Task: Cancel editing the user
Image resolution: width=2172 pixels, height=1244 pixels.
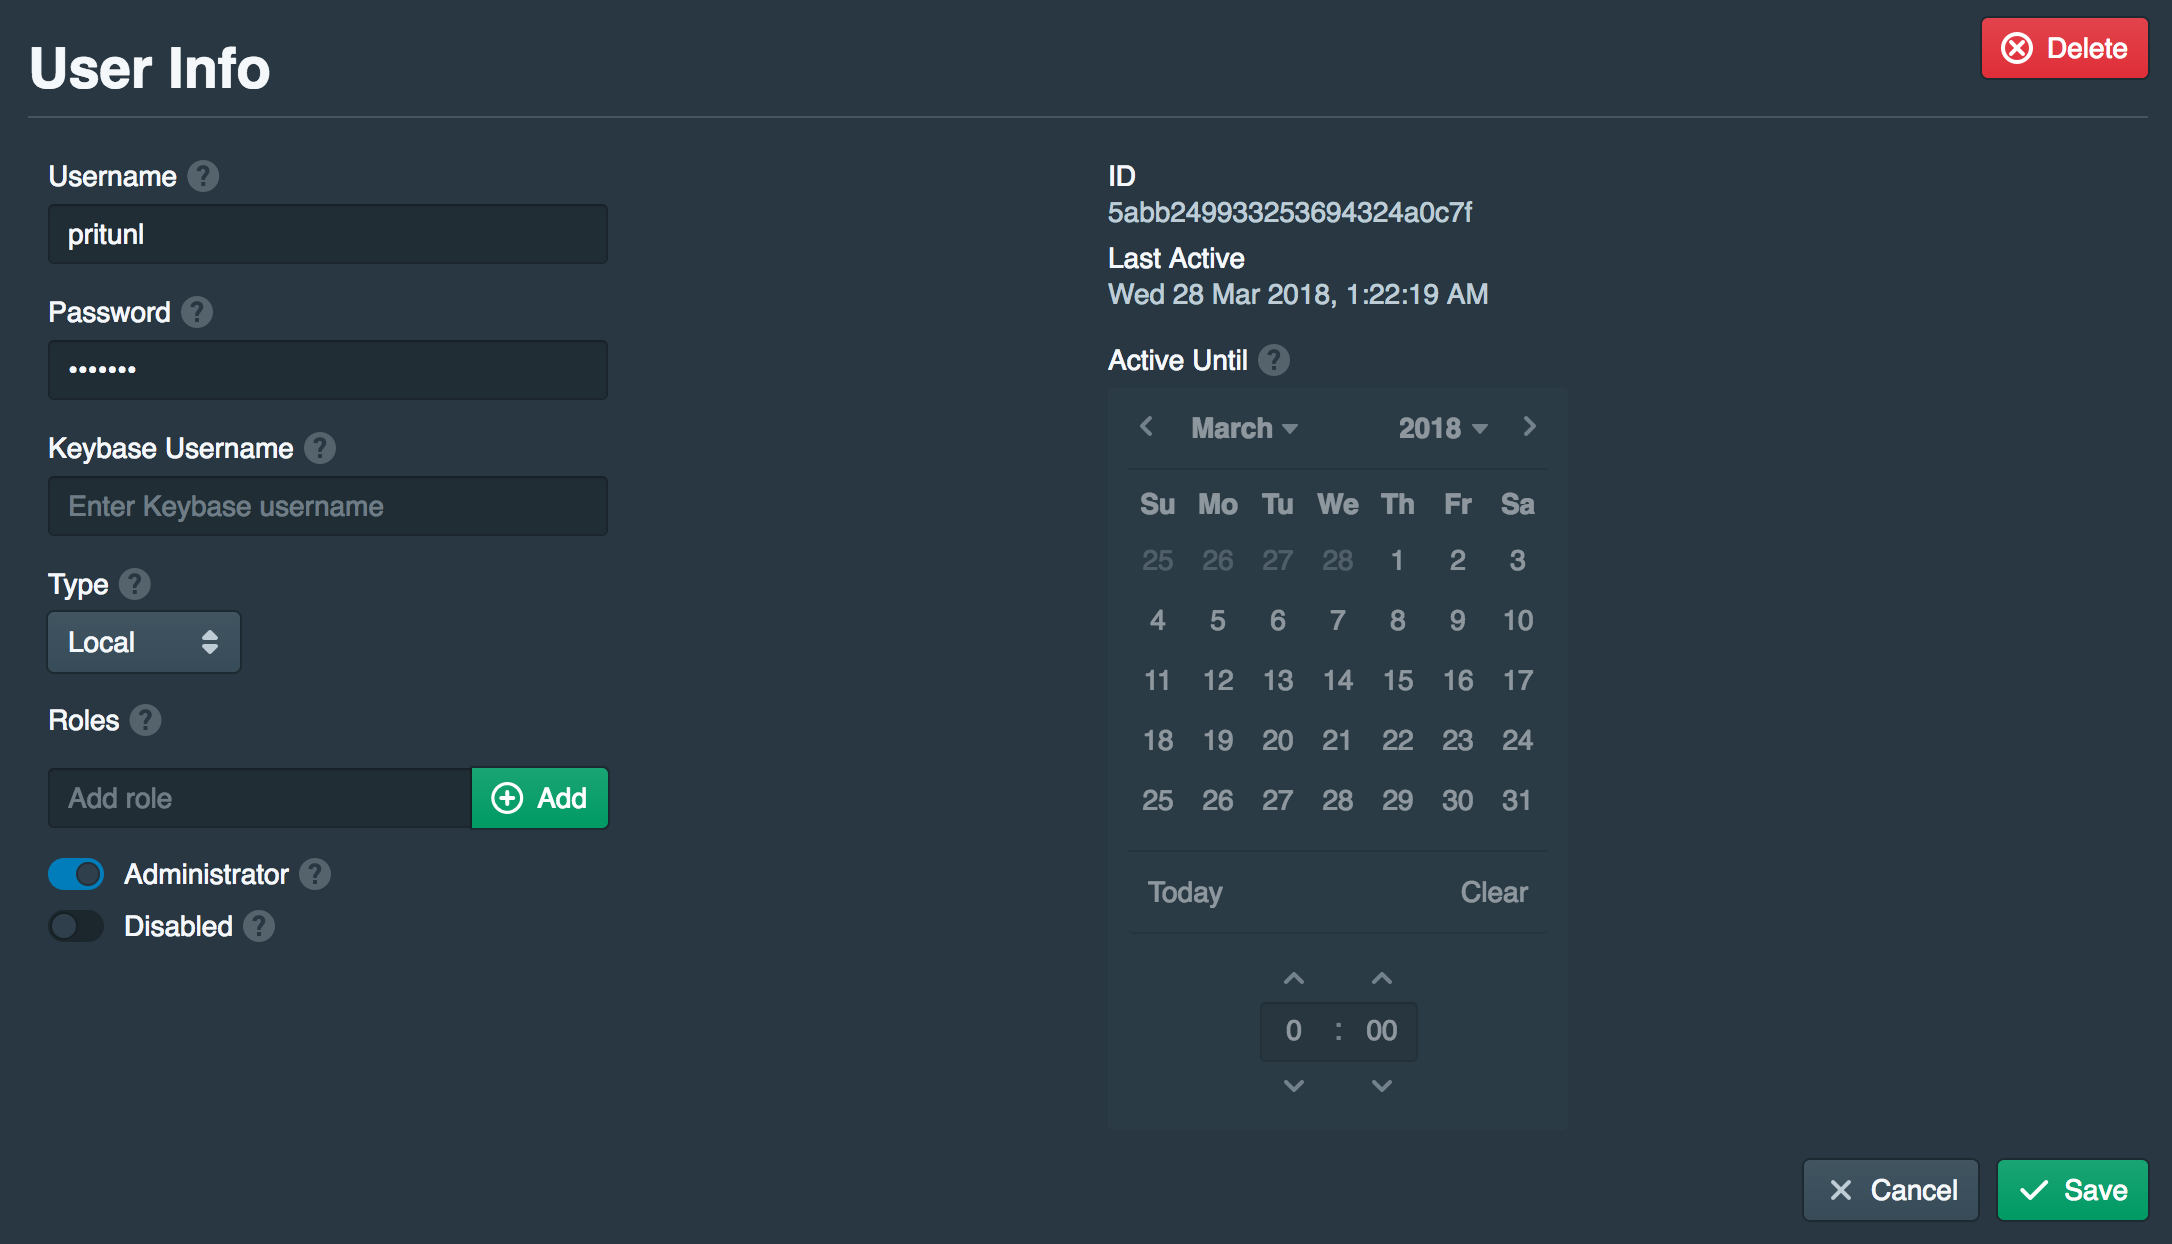Action: tap(1891, 1190)
